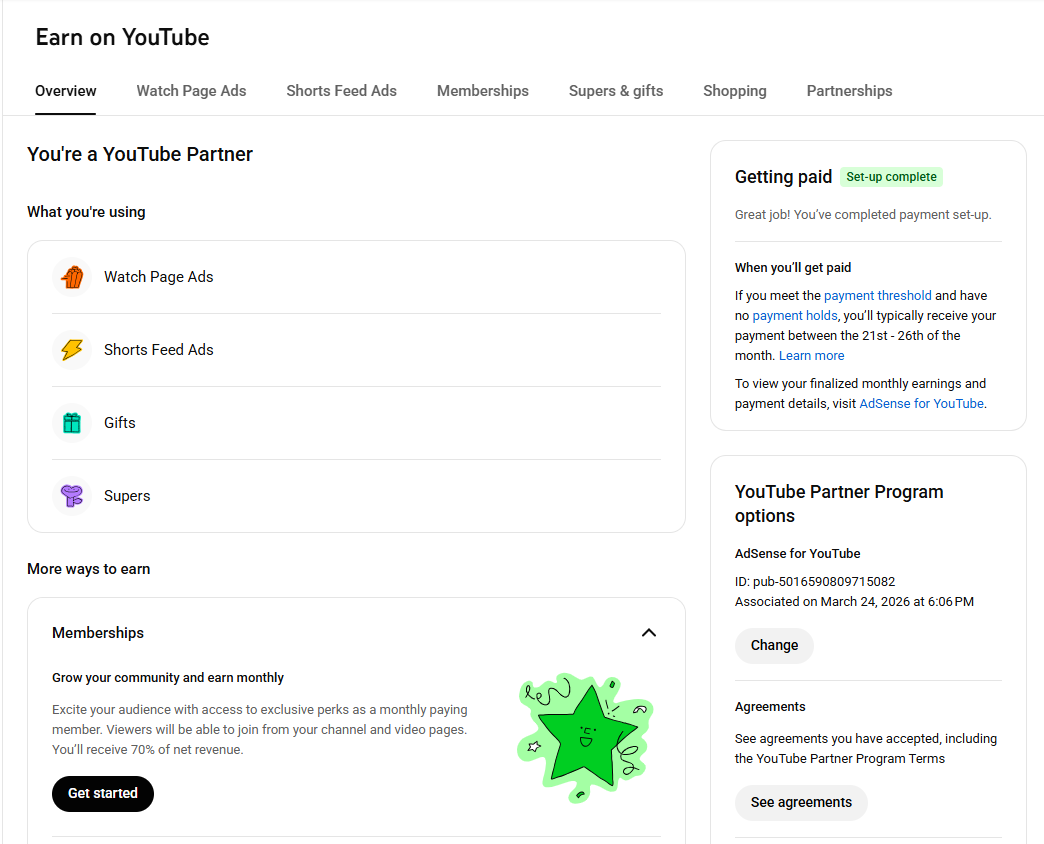Screen dimensions: 1044x844
Task: Click the Gifts row label
Action: point(120,423)
